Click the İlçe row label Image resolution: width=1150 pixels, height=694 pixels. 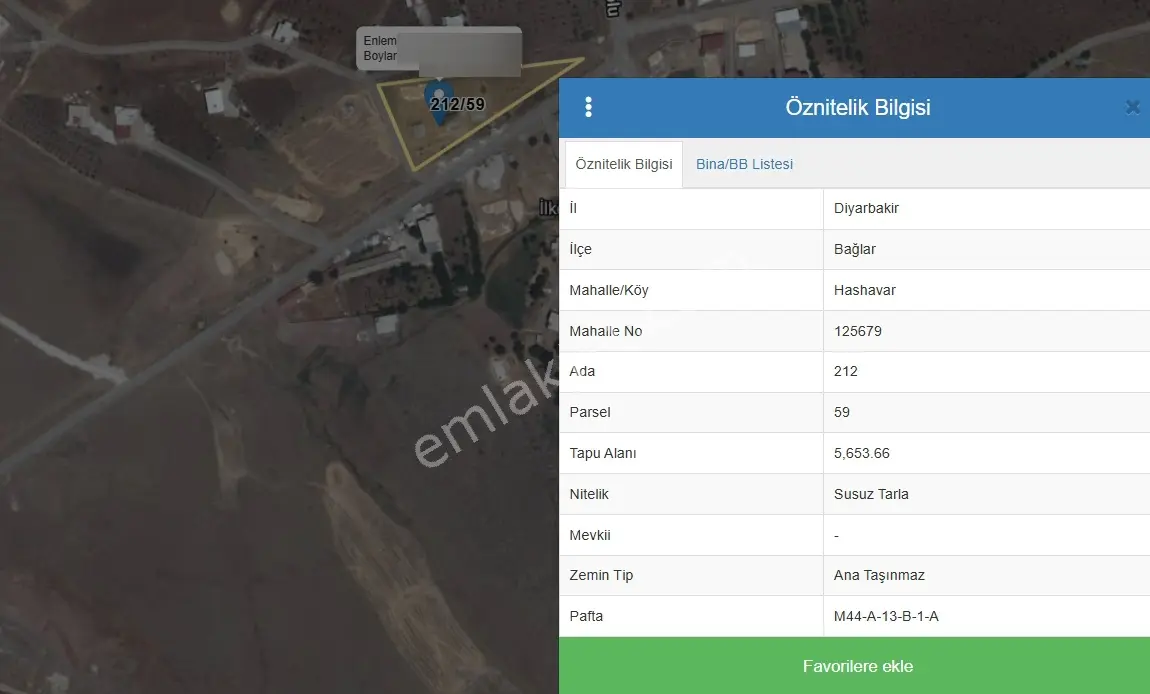pyautogui.click(x=580, y=249)
